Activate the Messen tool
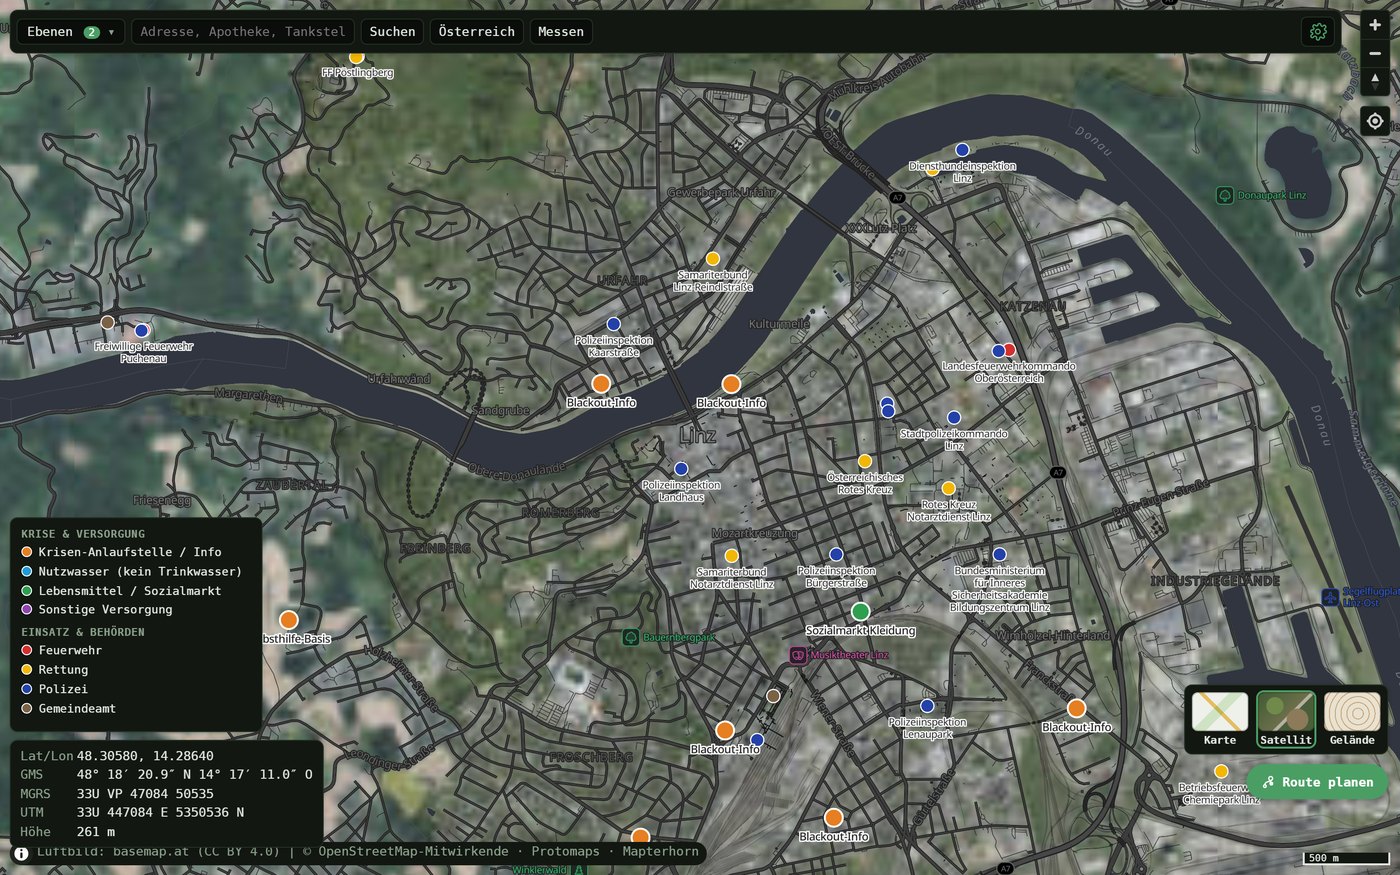The width and height of the screenshot is (1400, 875). (561, 32)
